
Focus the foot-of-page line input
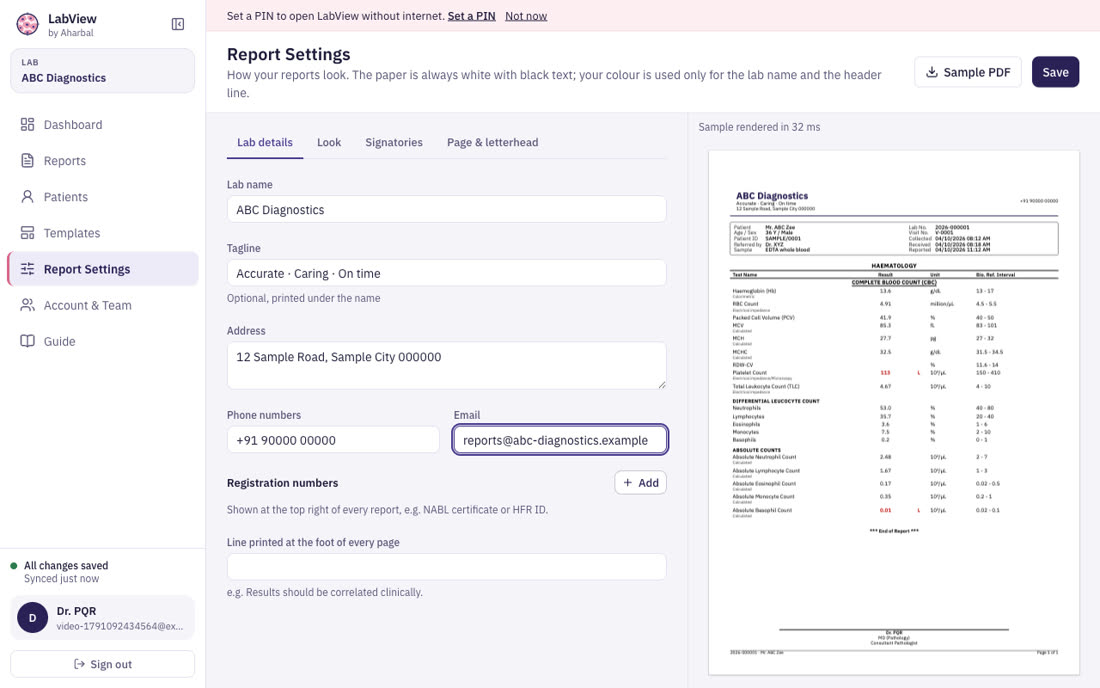[446, 567]
